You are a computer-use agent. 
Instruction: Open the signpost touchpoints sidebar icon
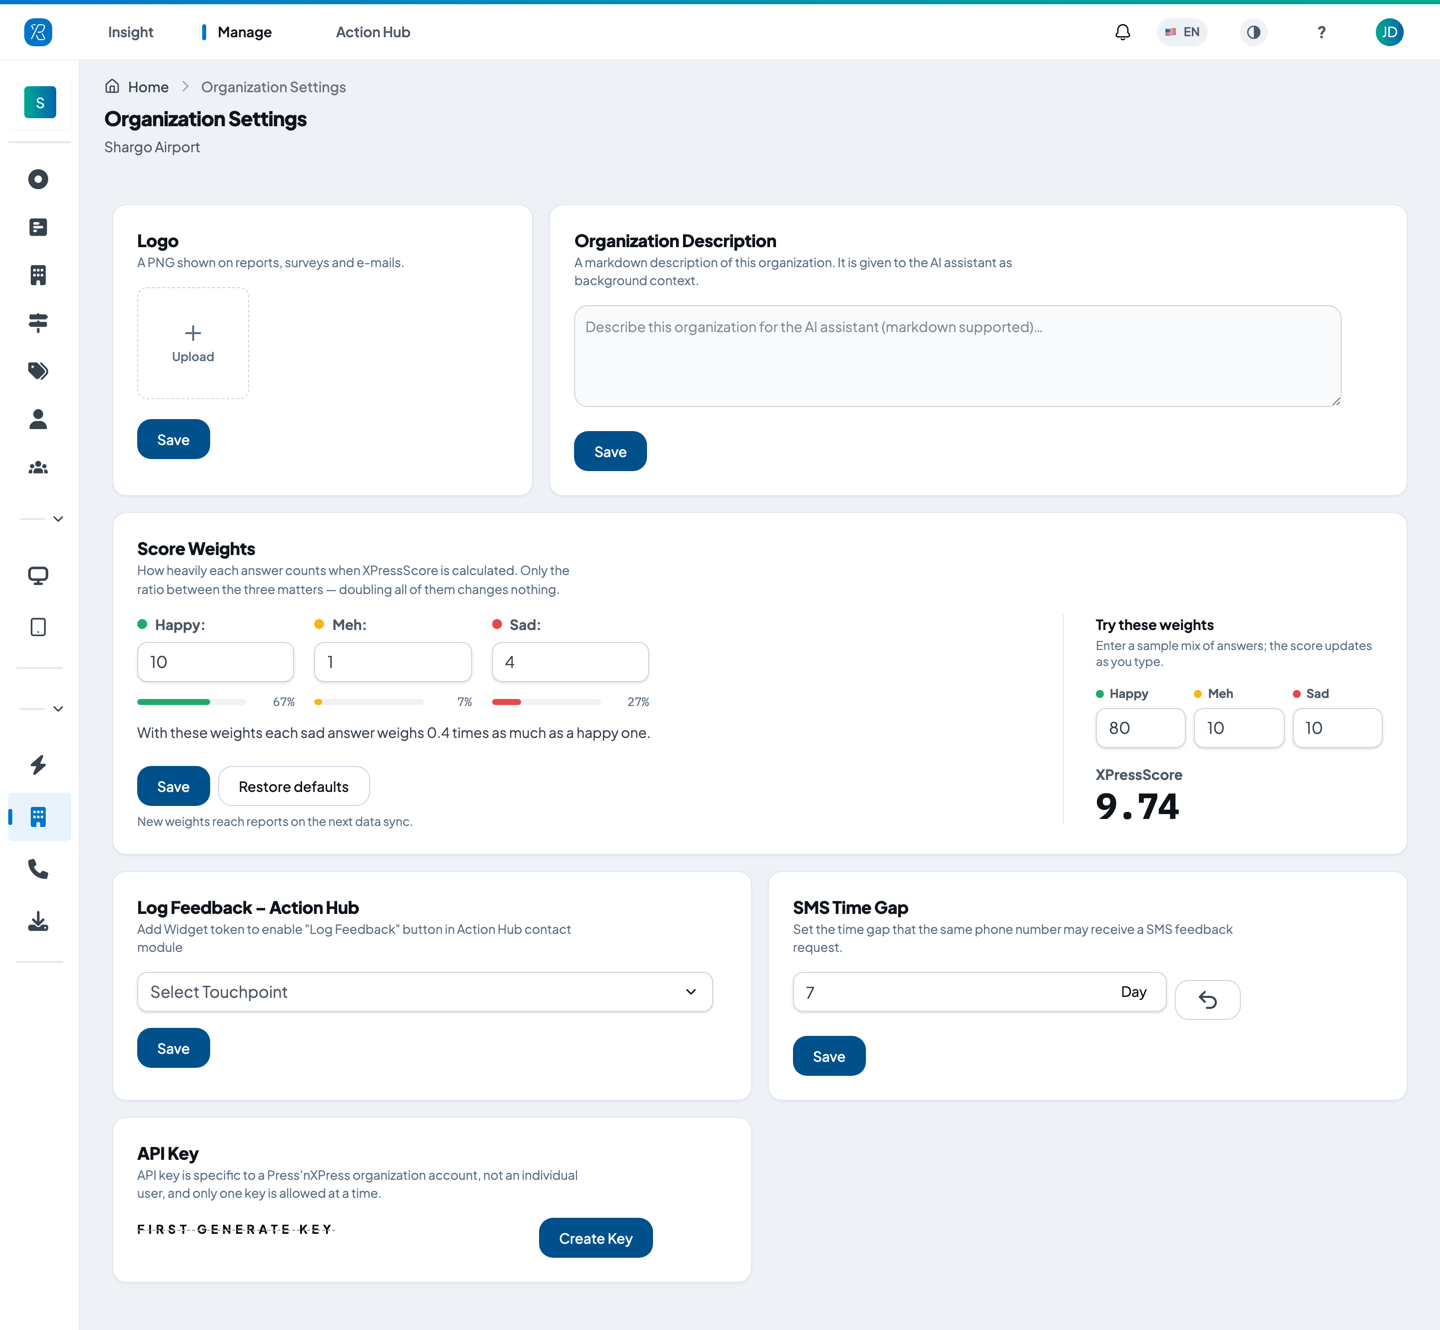[x=38, y=322]
